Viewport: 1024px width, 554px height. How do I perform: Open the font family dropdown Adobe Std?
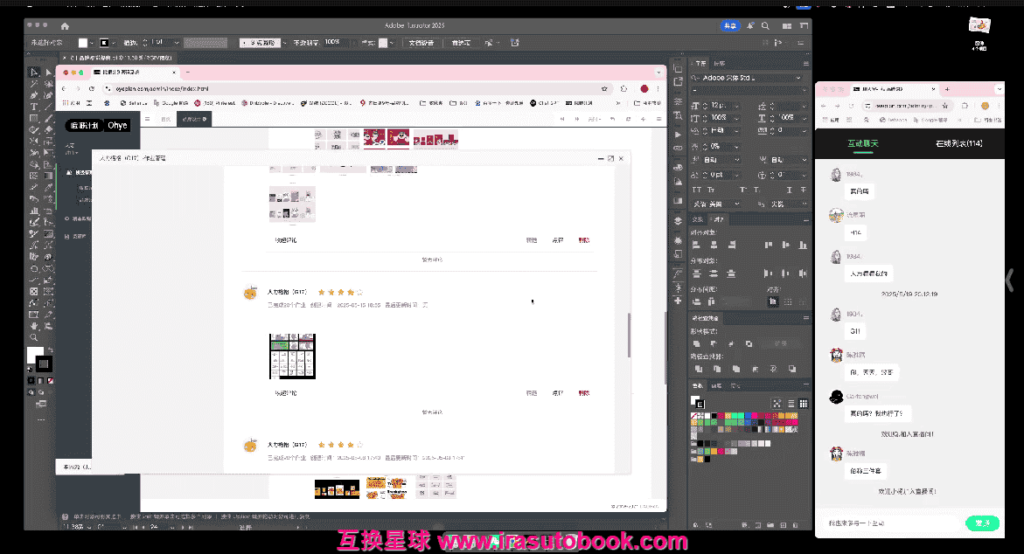coord(798,78)
